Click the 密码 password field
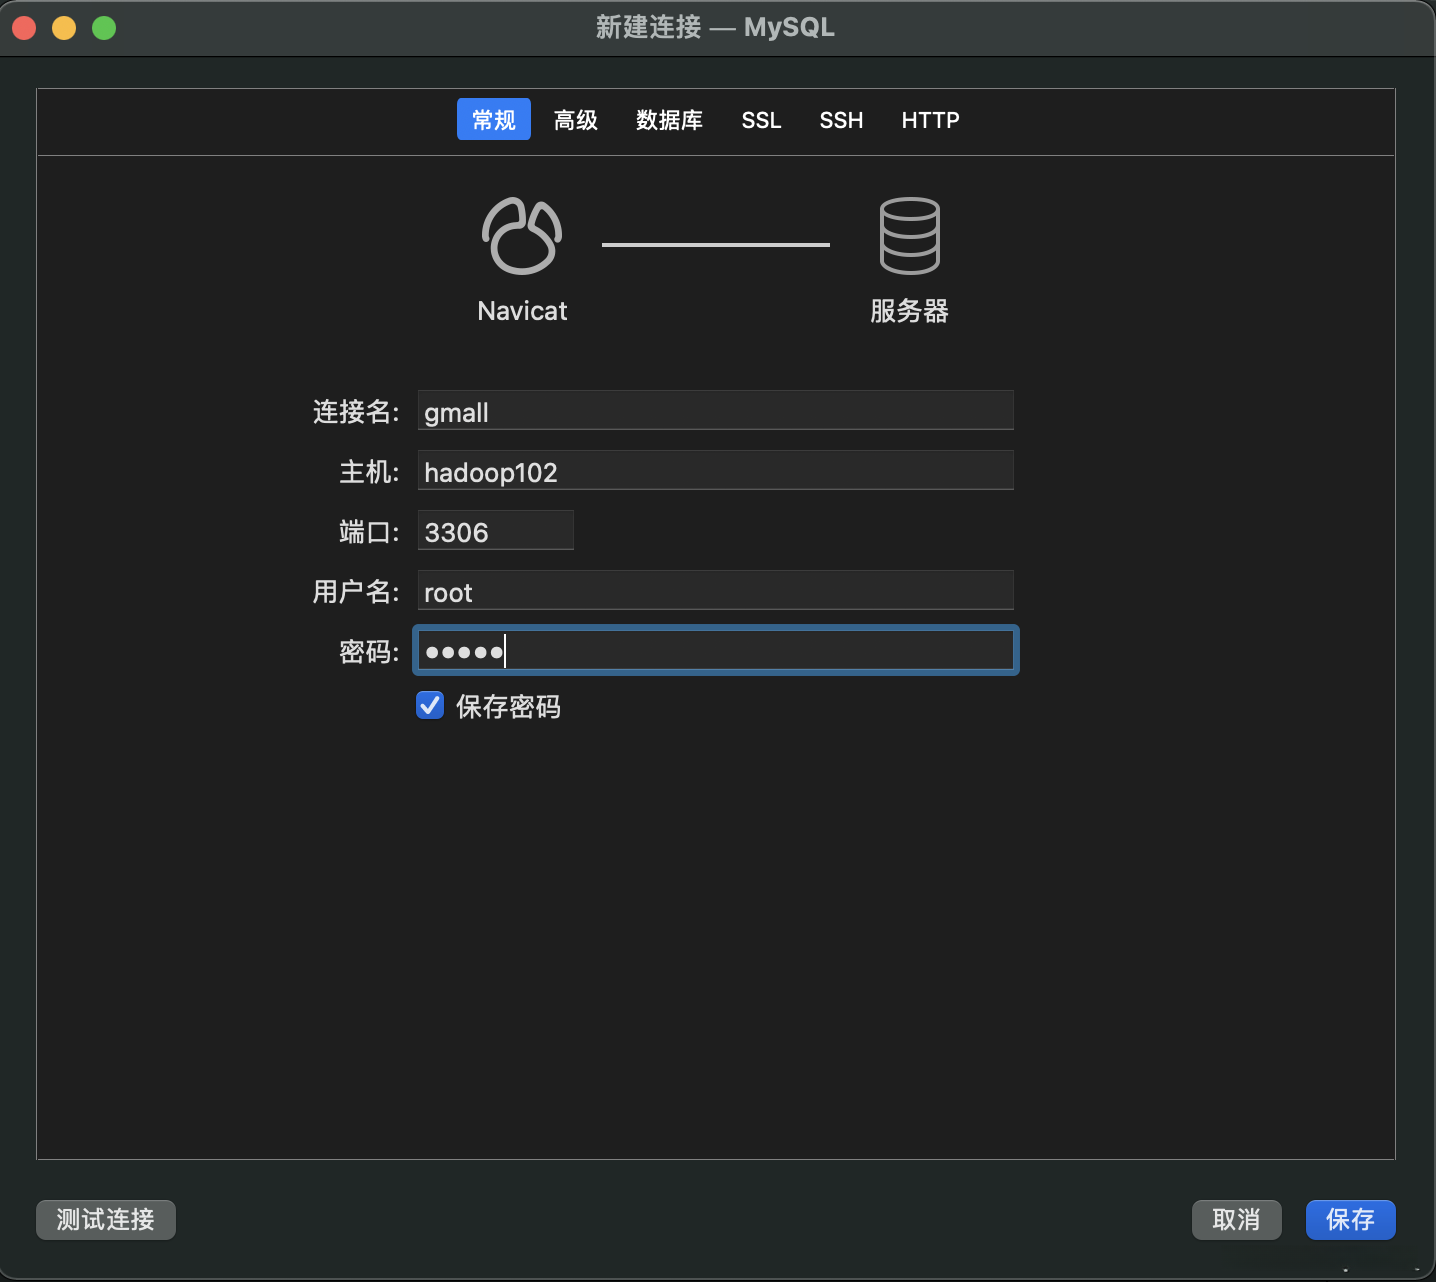Viewport: 1436px width, 1282px height. 715,650
